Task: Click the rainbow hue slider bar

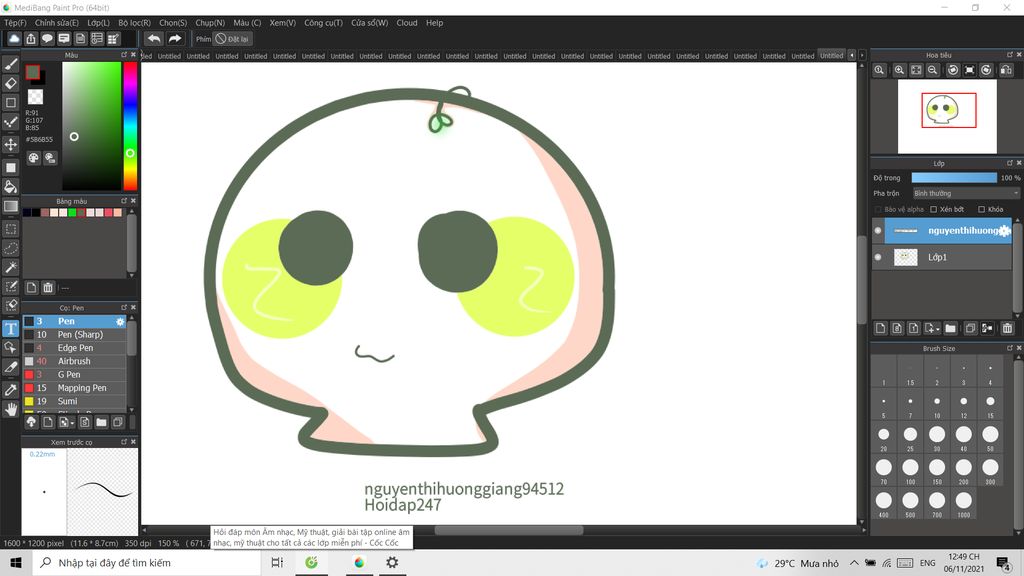Action: [x=130, y=125]
